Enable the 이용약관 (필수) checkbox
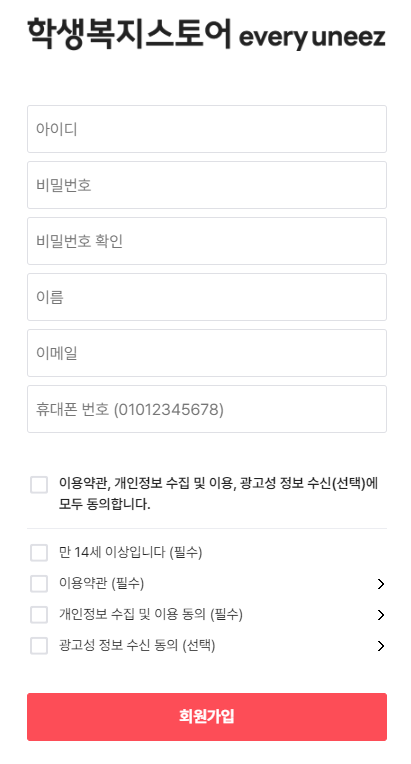 [39, 584]
